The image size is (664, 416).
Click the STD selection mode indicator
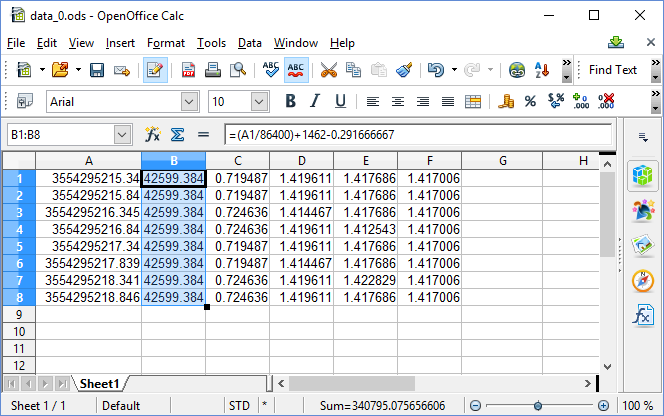(239, 405)
